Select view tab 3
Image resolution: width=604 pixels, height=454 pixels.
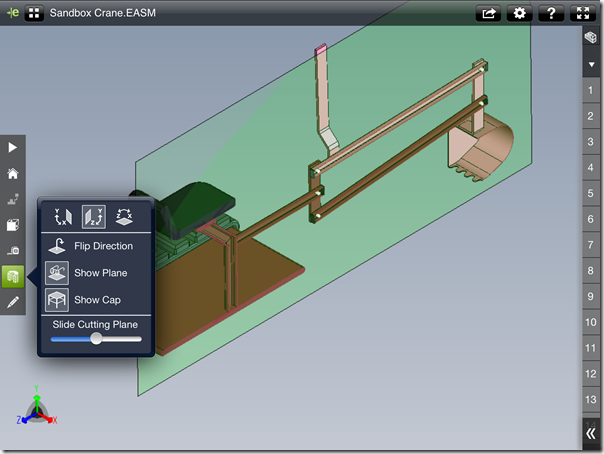(x=591, y=142)
